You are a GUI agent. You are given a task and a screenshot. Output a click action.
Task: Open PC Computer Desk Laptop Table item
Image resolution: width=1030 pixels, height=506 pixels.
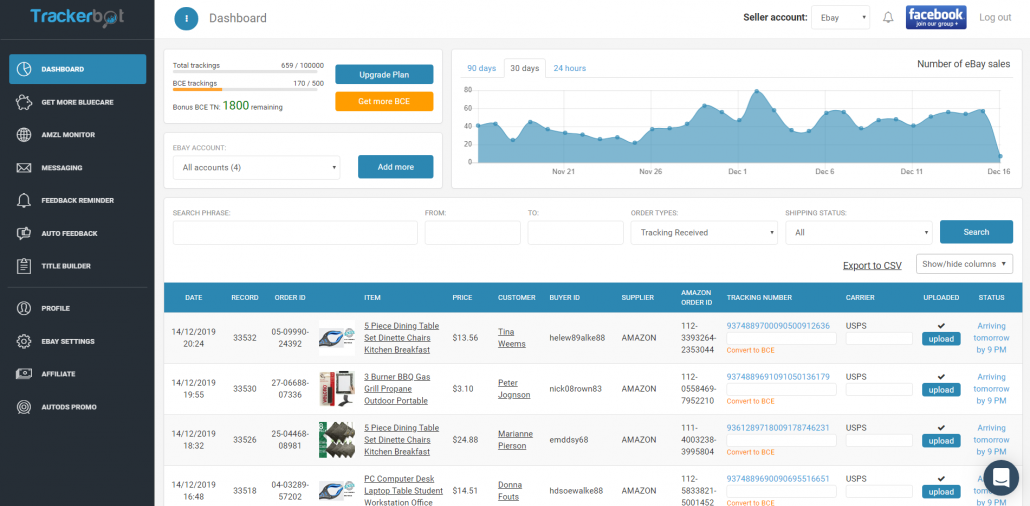point(403,490)
